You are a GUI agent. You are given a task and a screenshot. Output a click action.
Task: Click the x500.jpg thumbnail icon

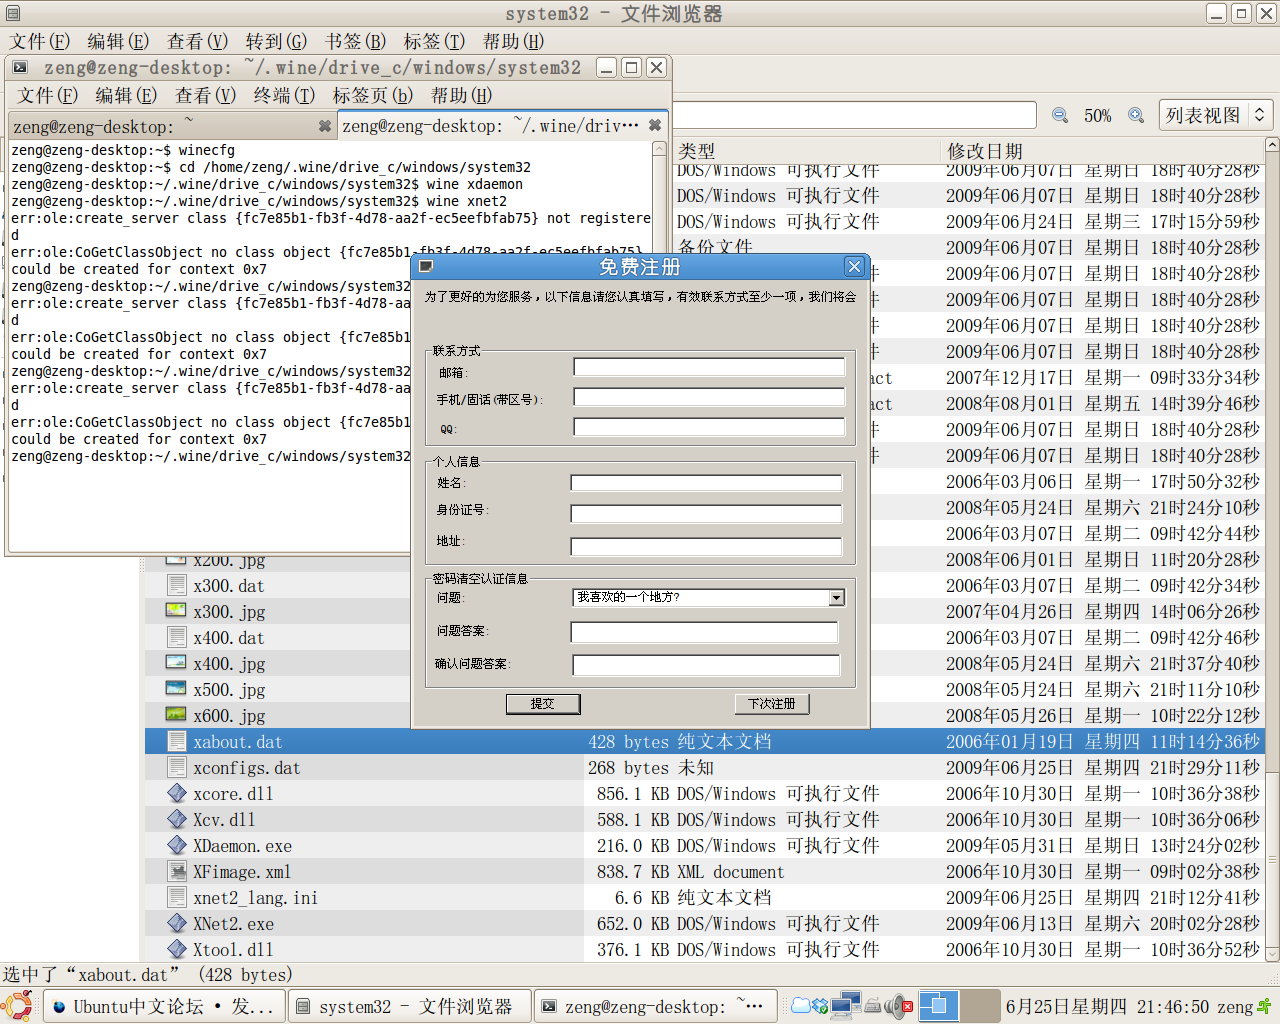[176, 689]
